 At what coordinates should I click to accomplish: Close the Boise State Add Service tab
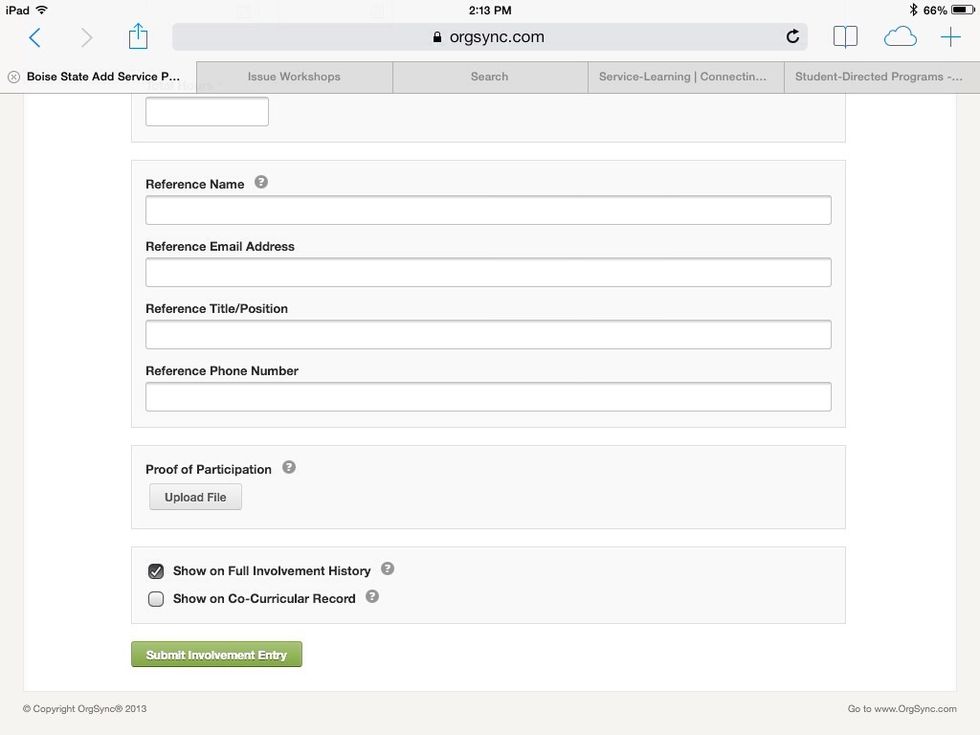point(13,76)
